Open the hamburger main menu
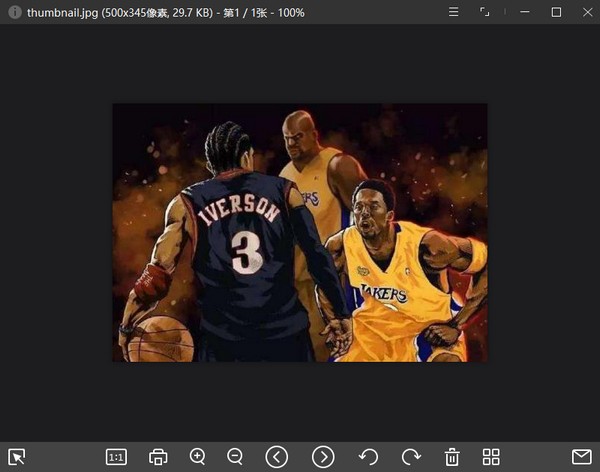600x472 pixels. [453, 12]
